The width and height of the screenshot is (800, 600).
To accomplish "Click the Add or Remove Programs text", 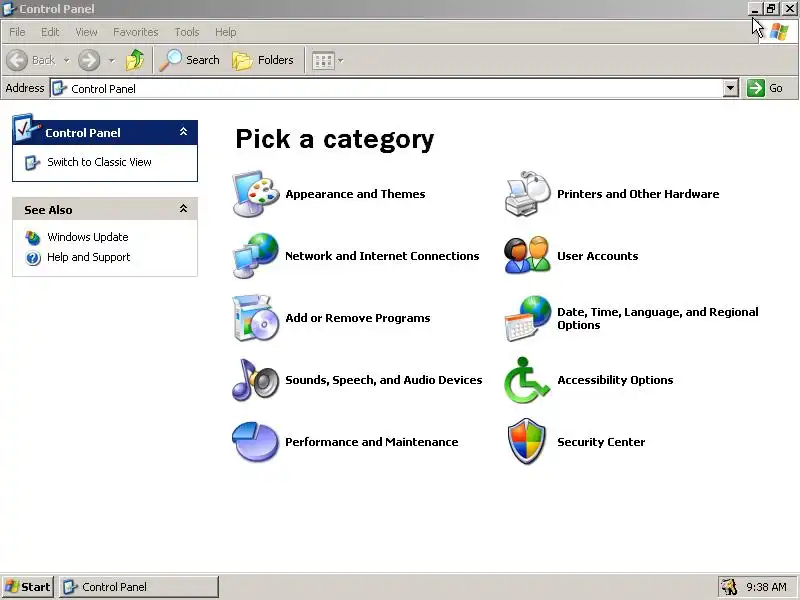I will [358, 318].
